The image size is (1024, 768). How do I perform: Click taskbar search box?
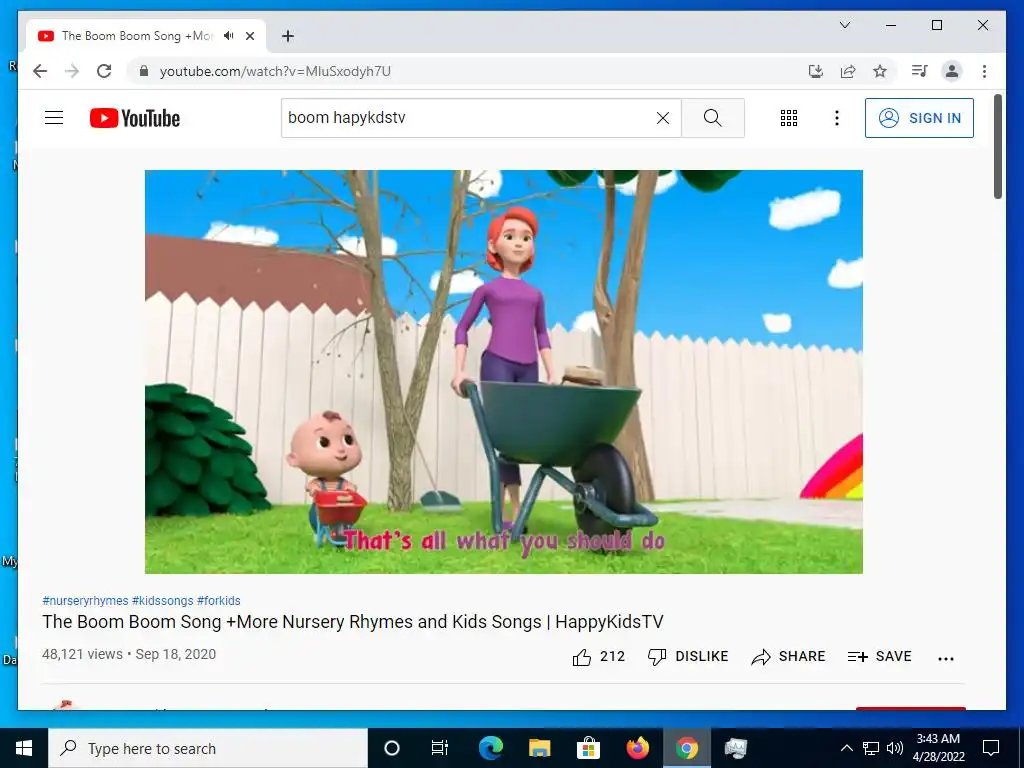pos(208,748)
